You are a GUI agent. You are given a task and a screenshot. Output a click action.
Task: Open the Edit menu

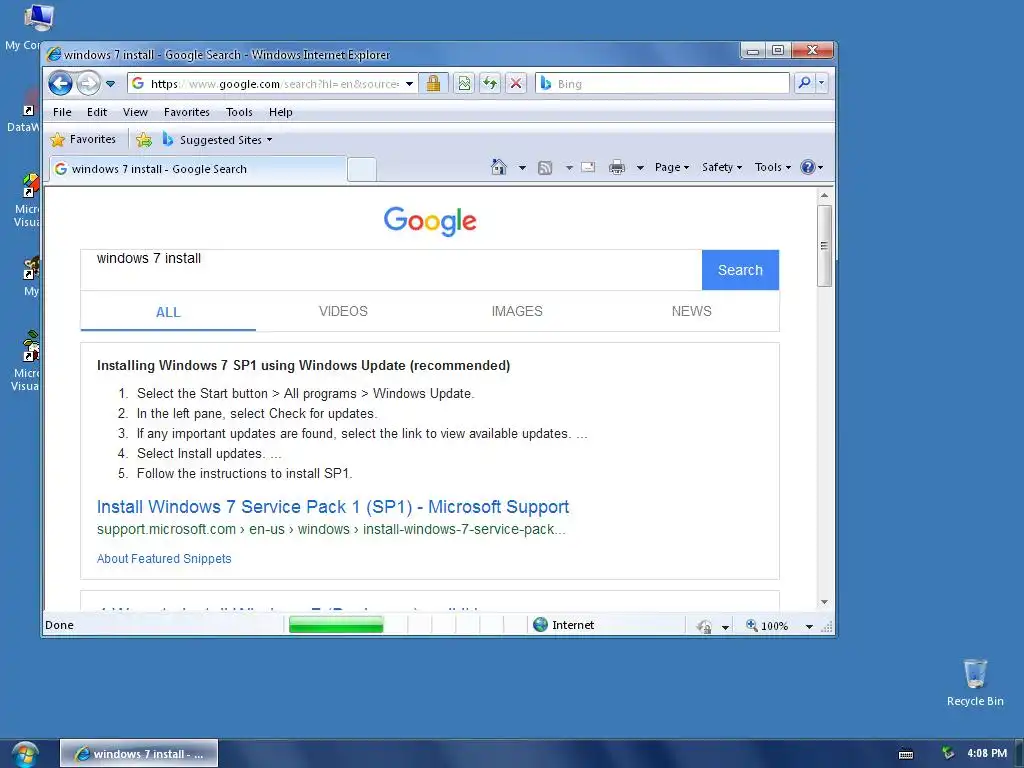coord(97,112)
